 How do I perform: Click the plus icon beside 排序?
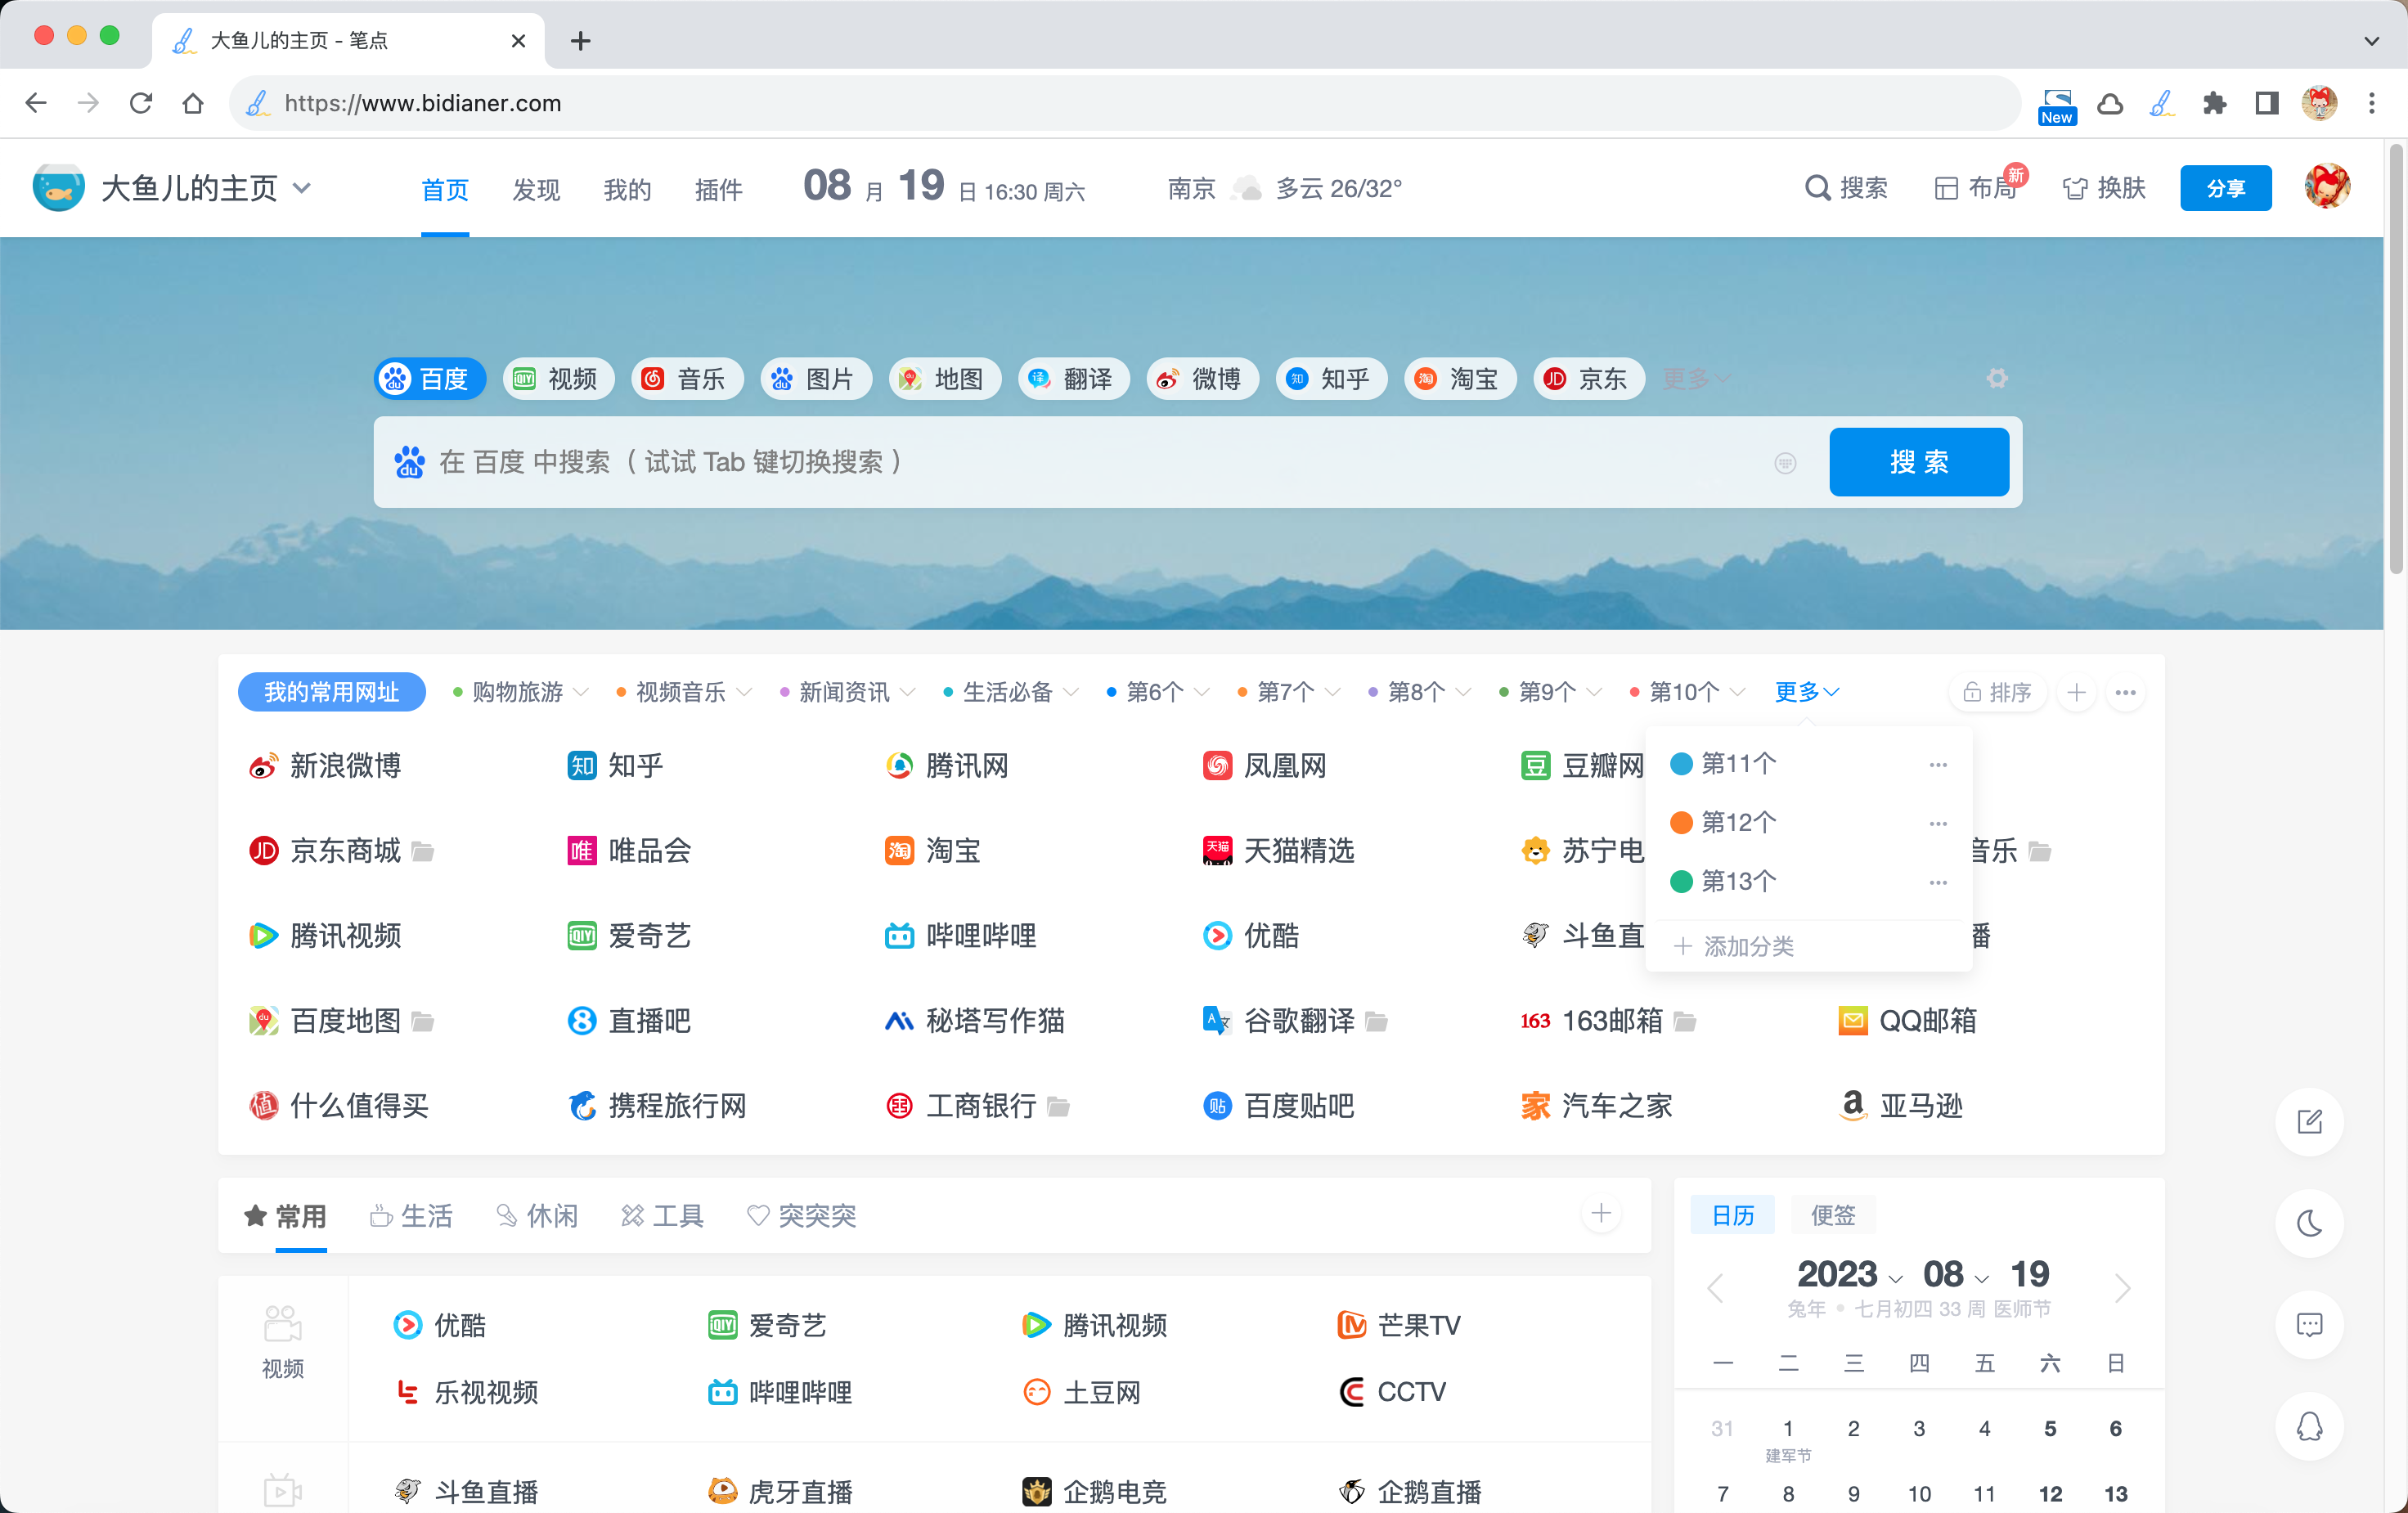tap(2077, 692)
